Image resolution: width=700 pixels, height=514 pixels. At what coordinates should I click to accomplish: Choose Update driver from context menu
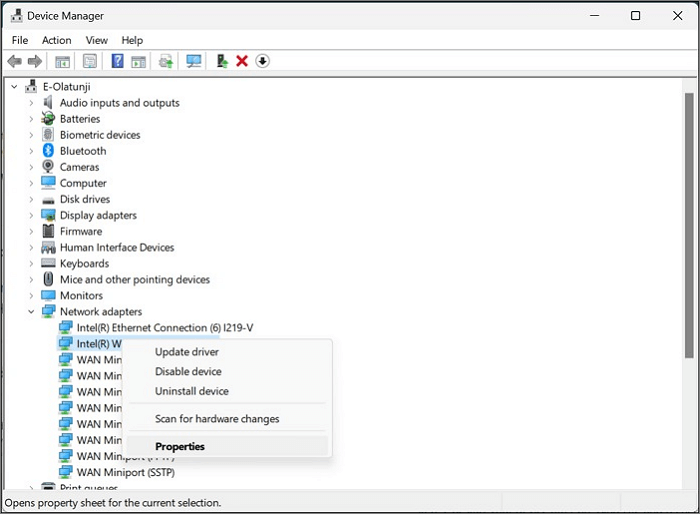pos(186,352)
